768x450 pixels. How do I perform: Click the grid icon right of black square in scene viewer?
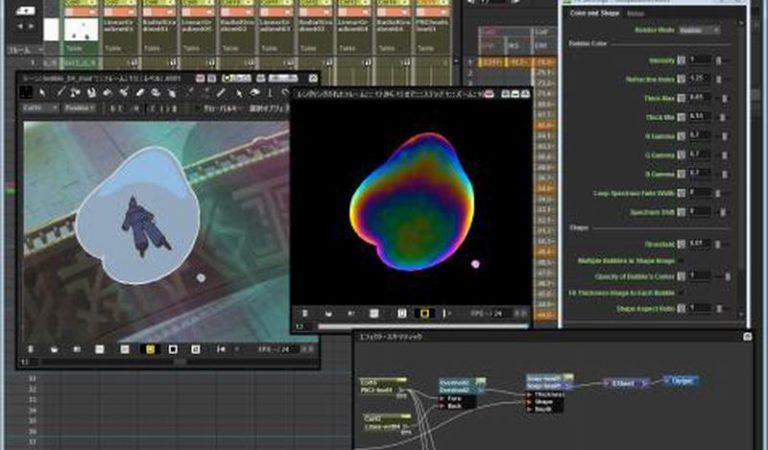click(195, 349)
